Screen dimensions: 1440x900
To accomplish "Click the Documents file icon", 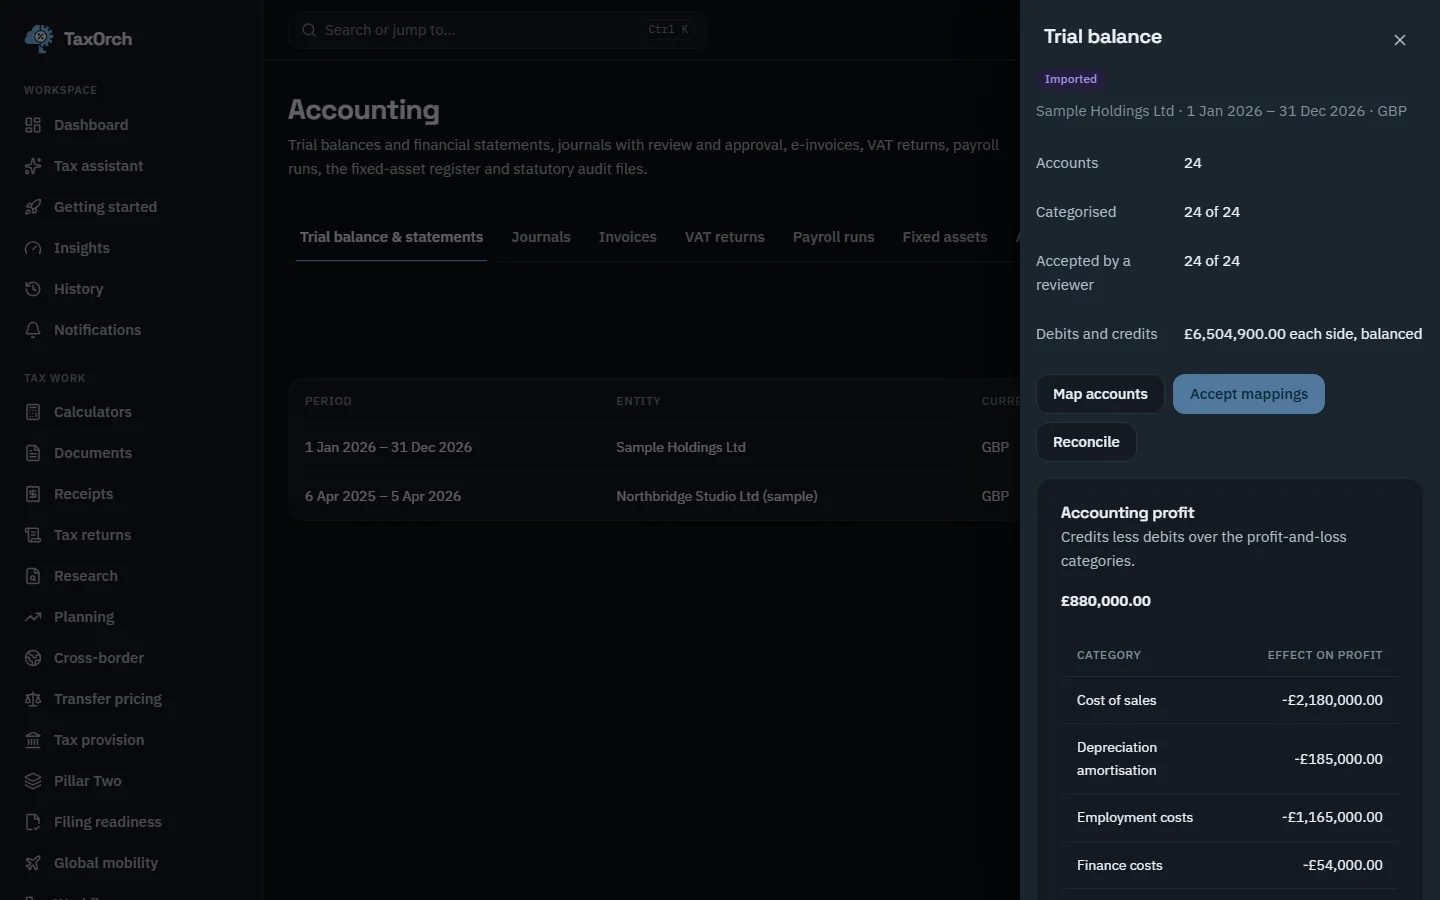I will (33, 453).
